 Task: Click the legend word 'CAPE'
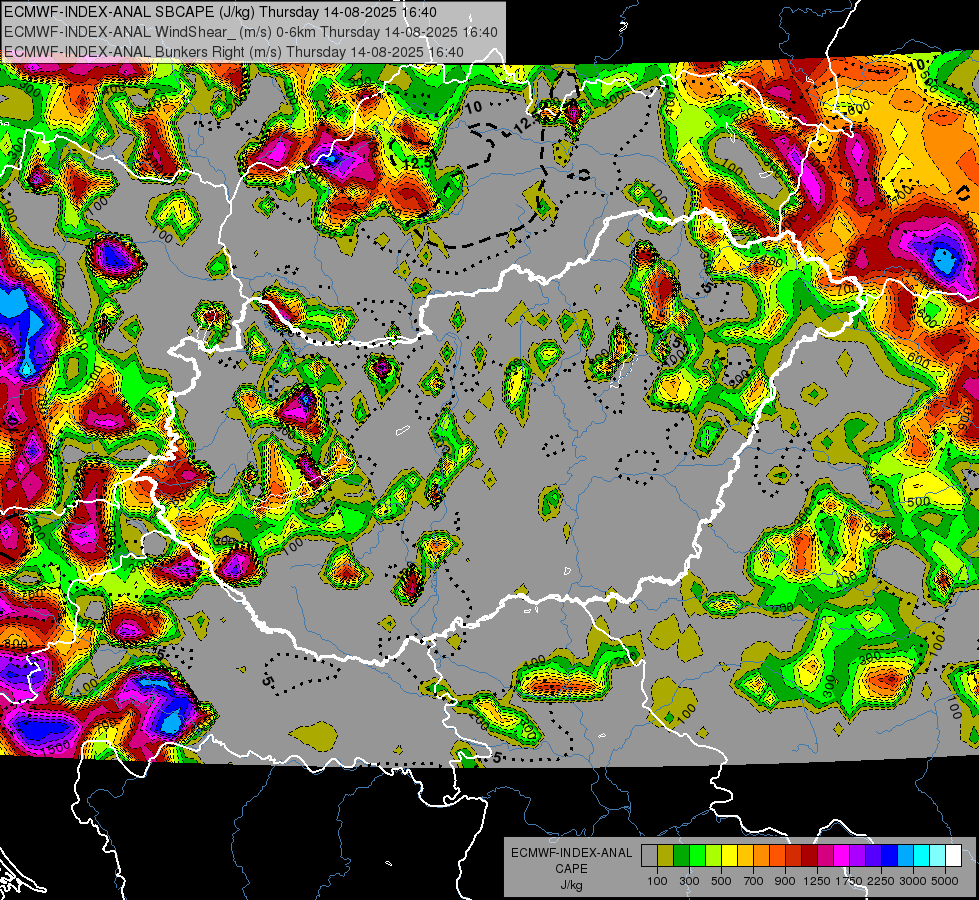[571, 869]
